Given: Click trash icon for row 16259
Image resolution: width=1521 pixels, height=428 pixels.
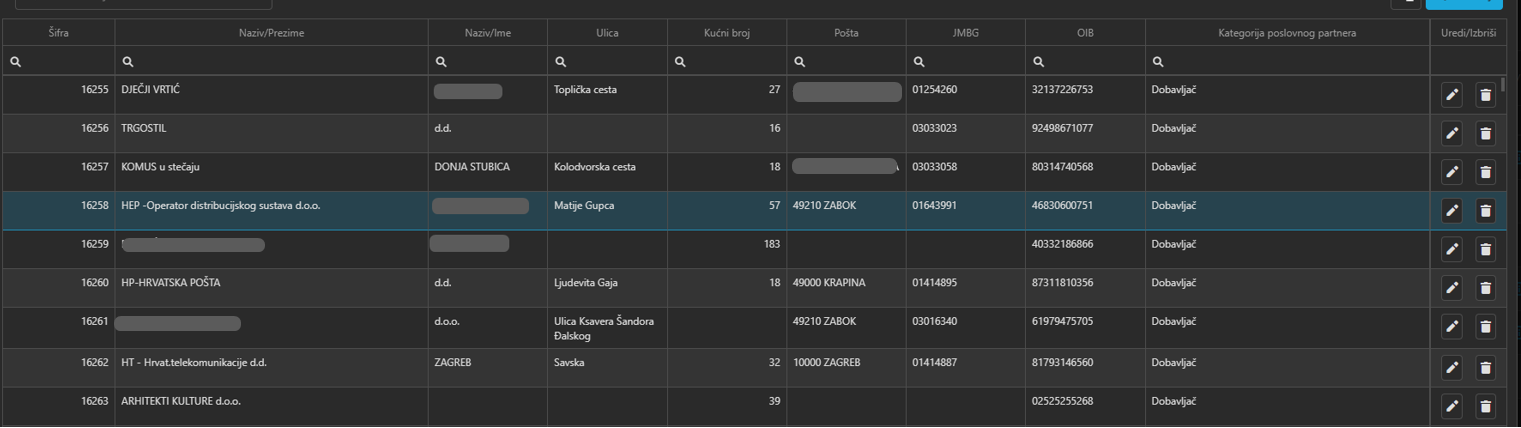Looking at the screenshot, I should 1485,249.
